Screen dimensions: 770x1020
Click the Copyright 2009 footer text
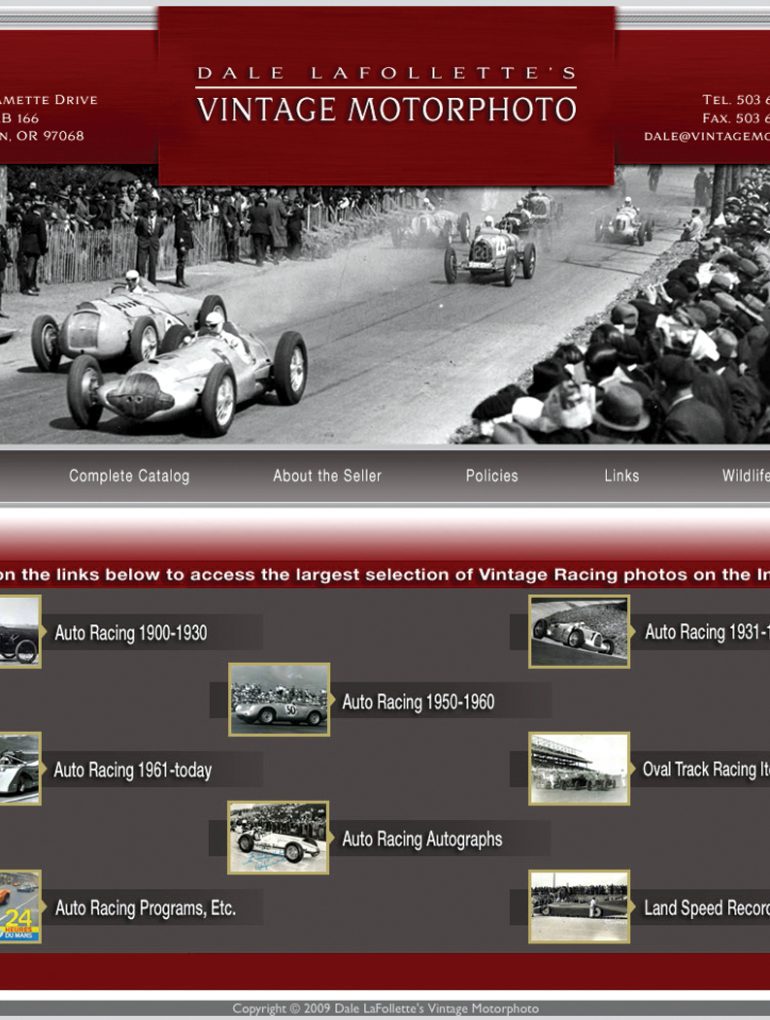tap(386, 1009)
